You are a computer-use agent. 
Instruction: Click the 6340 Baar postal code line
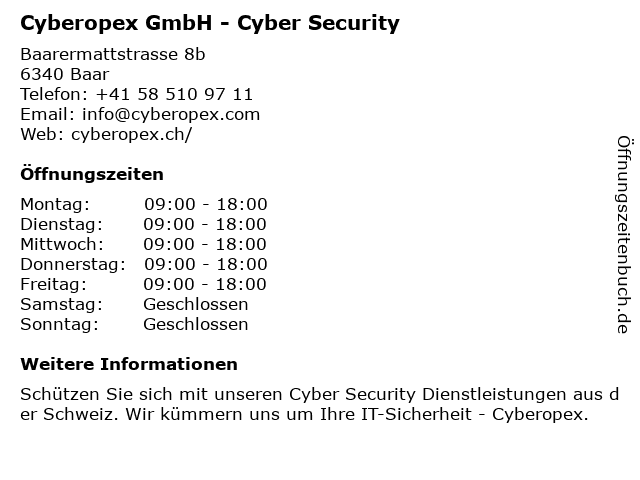coord(64,74)
